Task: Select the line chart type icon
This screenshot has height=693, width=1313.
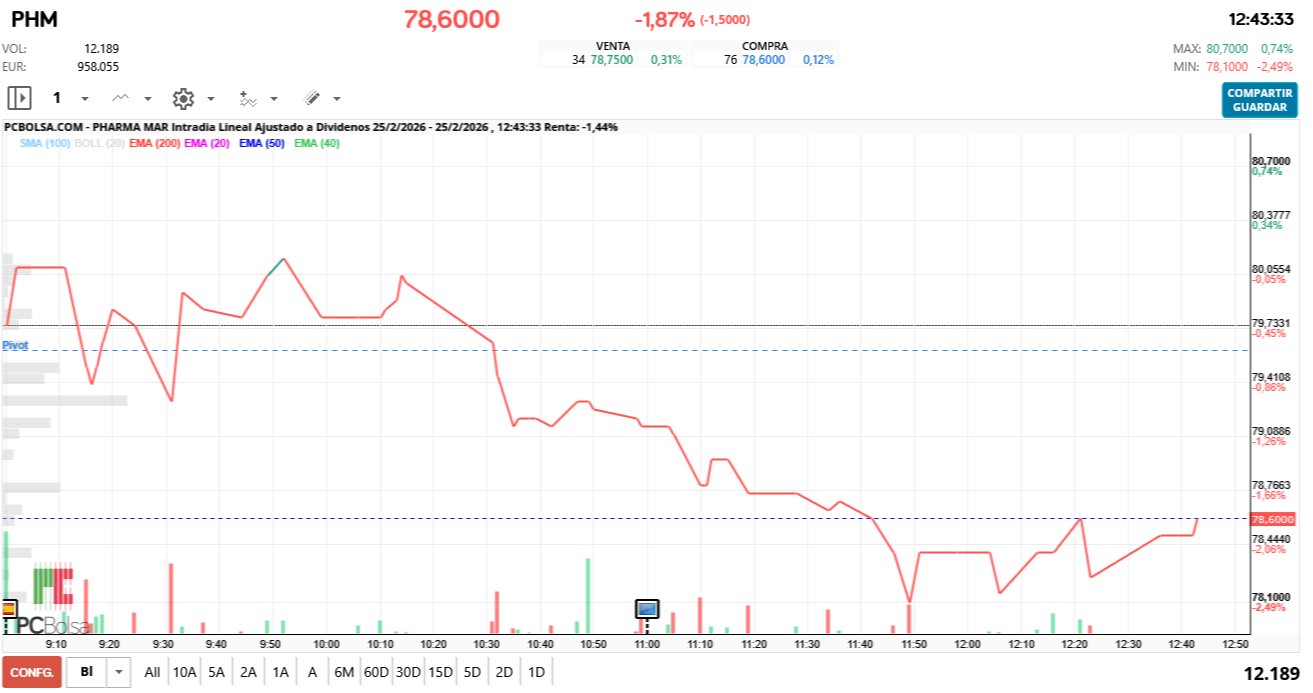Action: (120, 98)
